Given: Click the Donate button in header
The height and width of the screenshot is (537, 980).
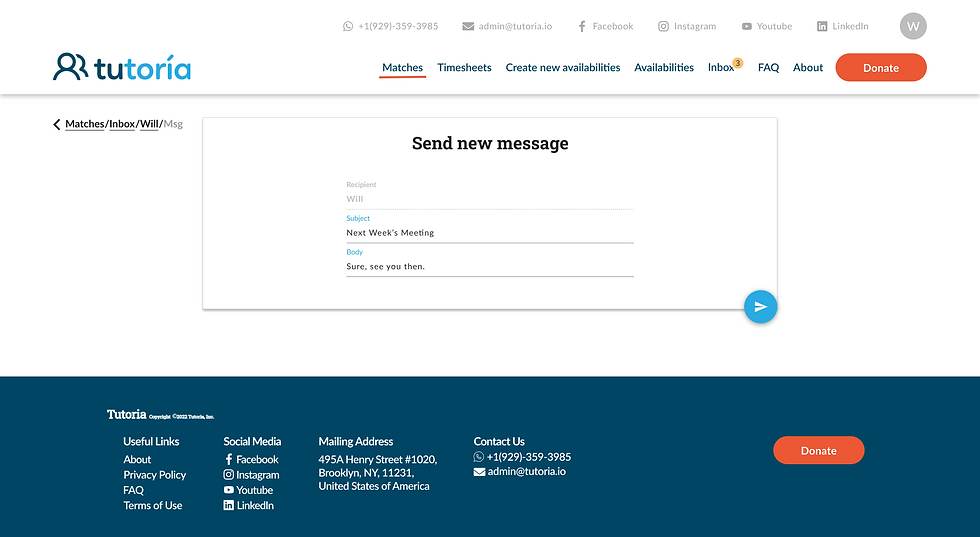Looking at the screenshot, I should click(x=881, y=68).
